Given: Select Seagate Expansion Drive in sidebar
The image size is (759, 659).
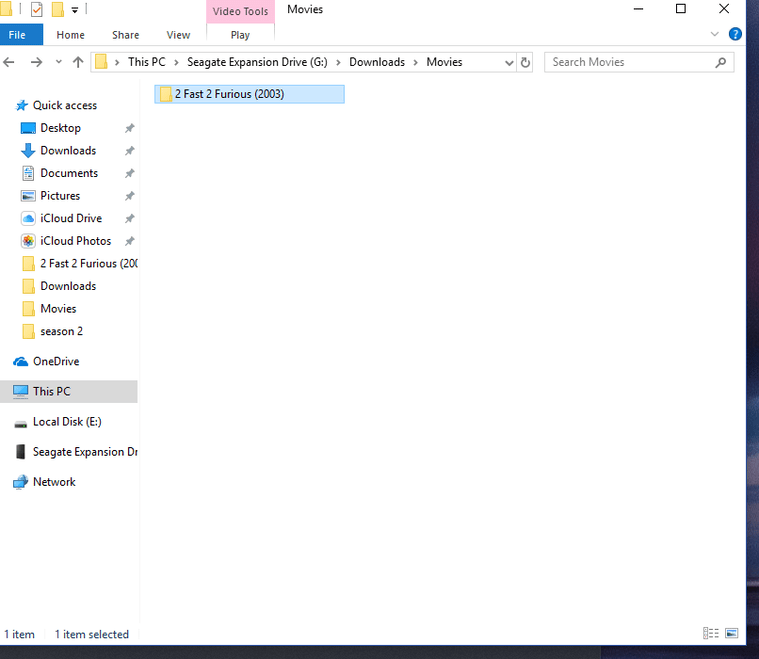Looking at the screenshot, I should coord(85,452).
